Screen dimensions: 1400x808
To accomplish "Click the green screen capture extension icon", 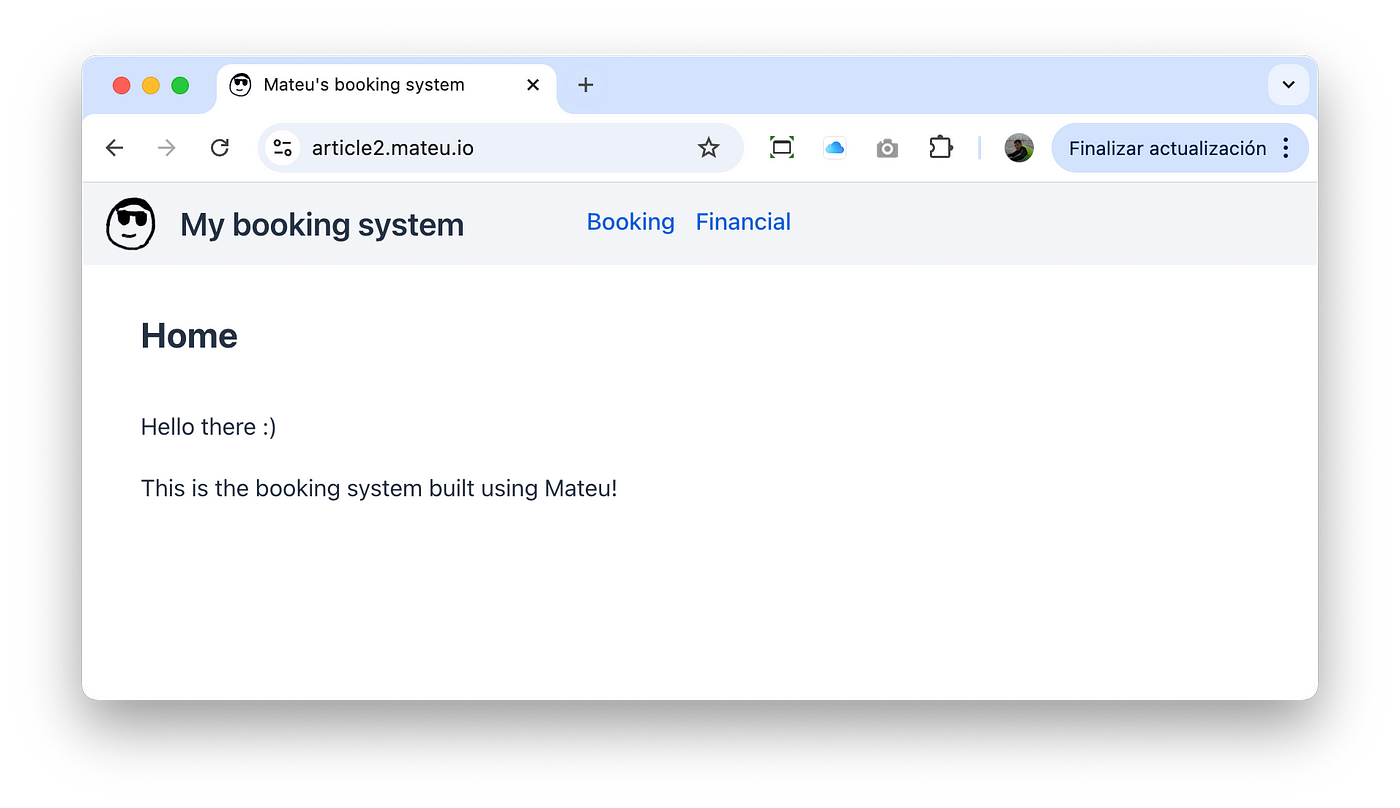I will 782,148.
